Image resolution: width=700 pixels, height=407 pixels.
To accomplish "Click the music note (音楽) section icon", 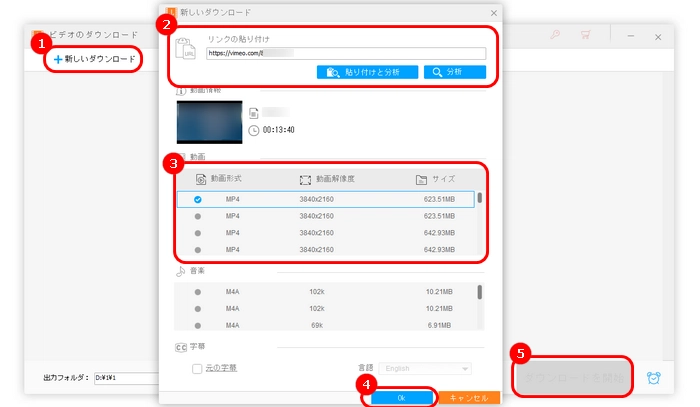I will point(180,271).
